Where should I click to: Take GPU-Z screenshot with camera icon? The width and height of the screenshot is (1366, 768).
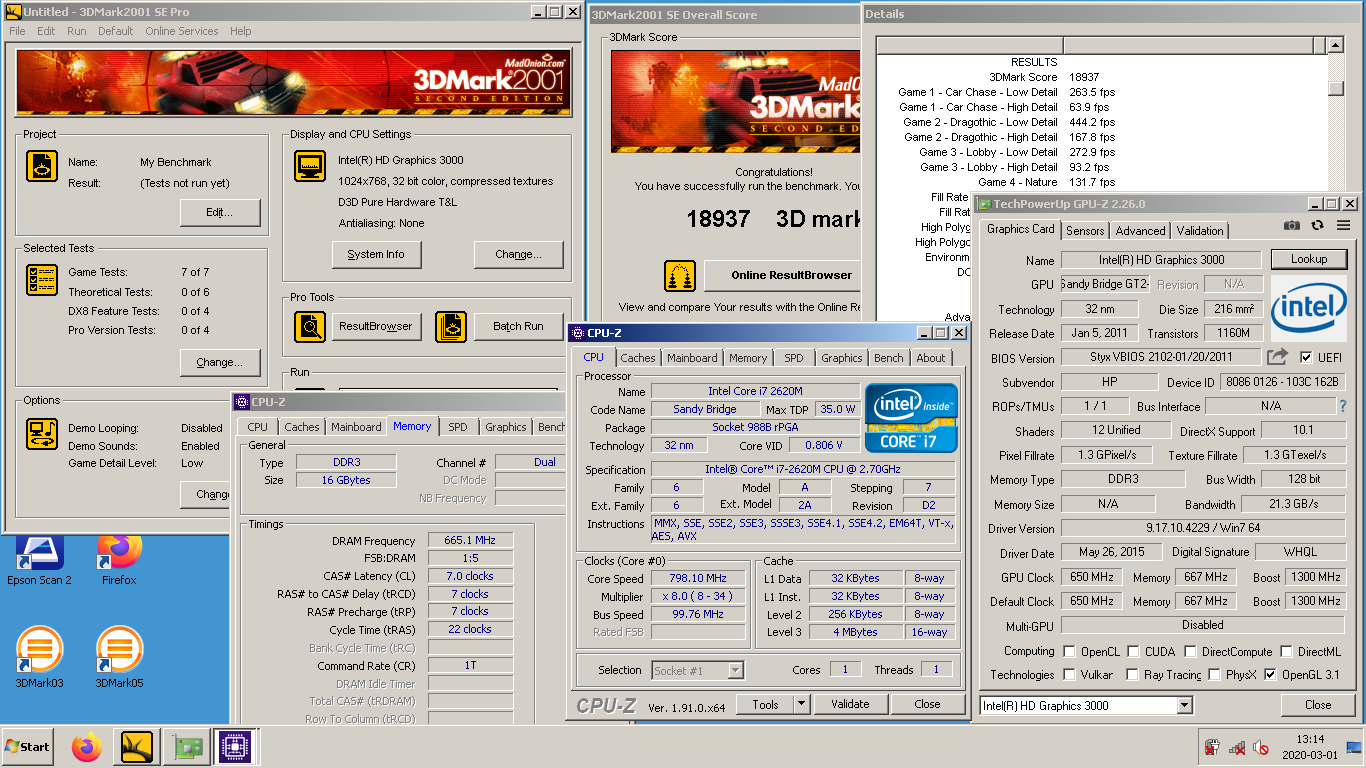point(1292,226)
